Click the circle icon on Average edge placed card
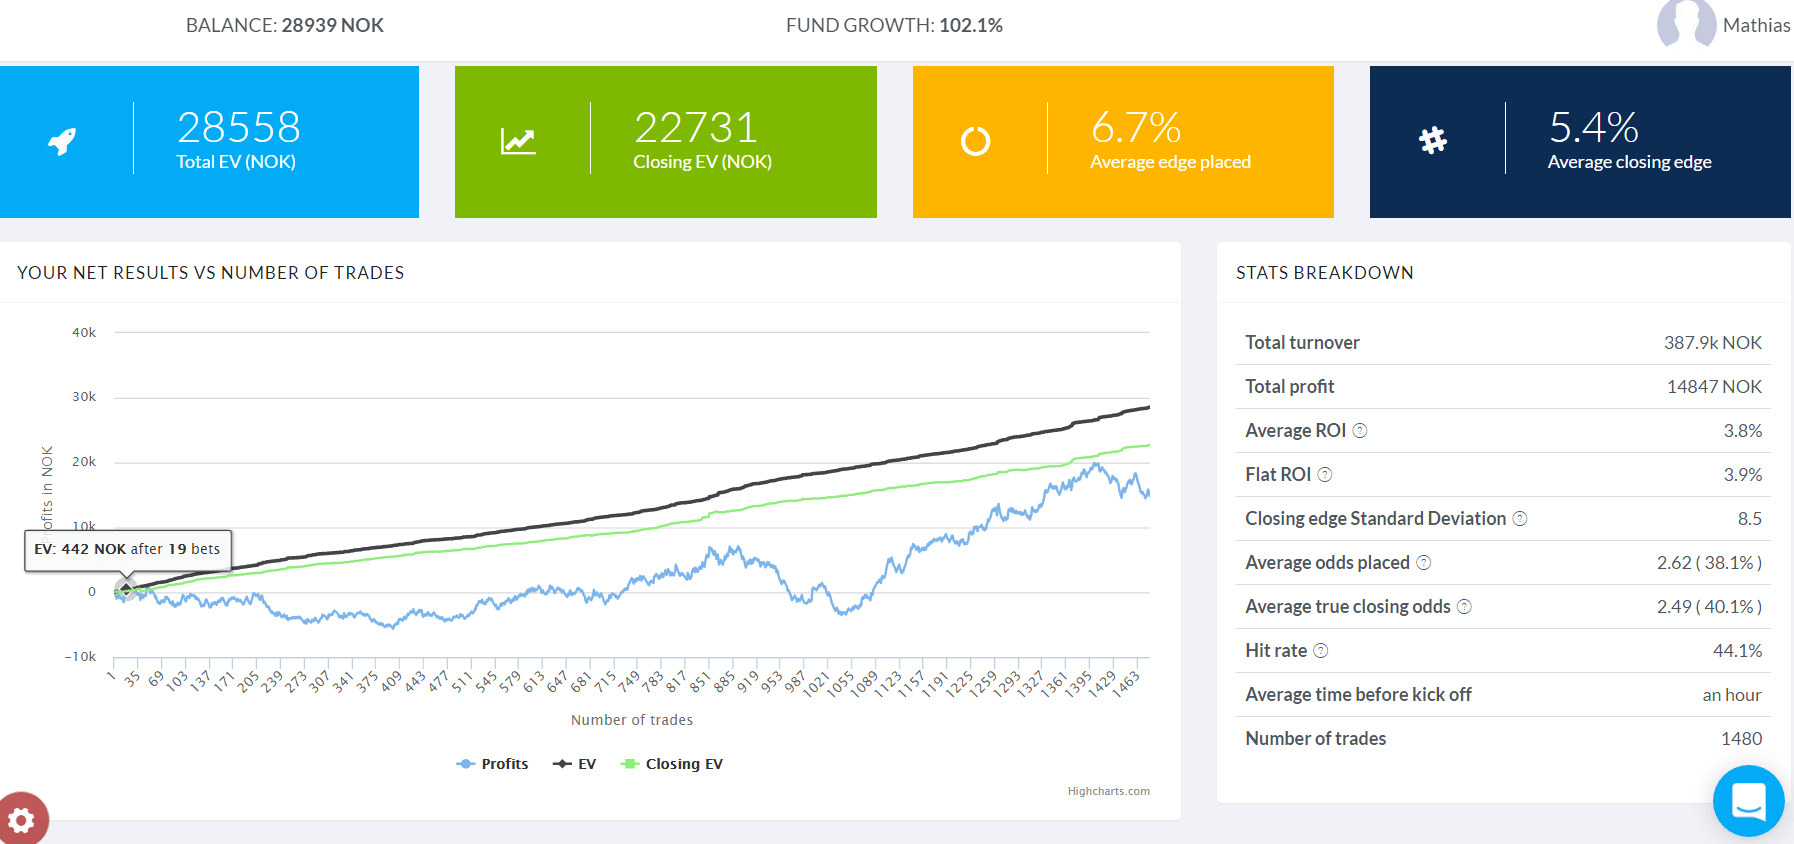Viewport: 1794px width, 844px height. point(975,141)
